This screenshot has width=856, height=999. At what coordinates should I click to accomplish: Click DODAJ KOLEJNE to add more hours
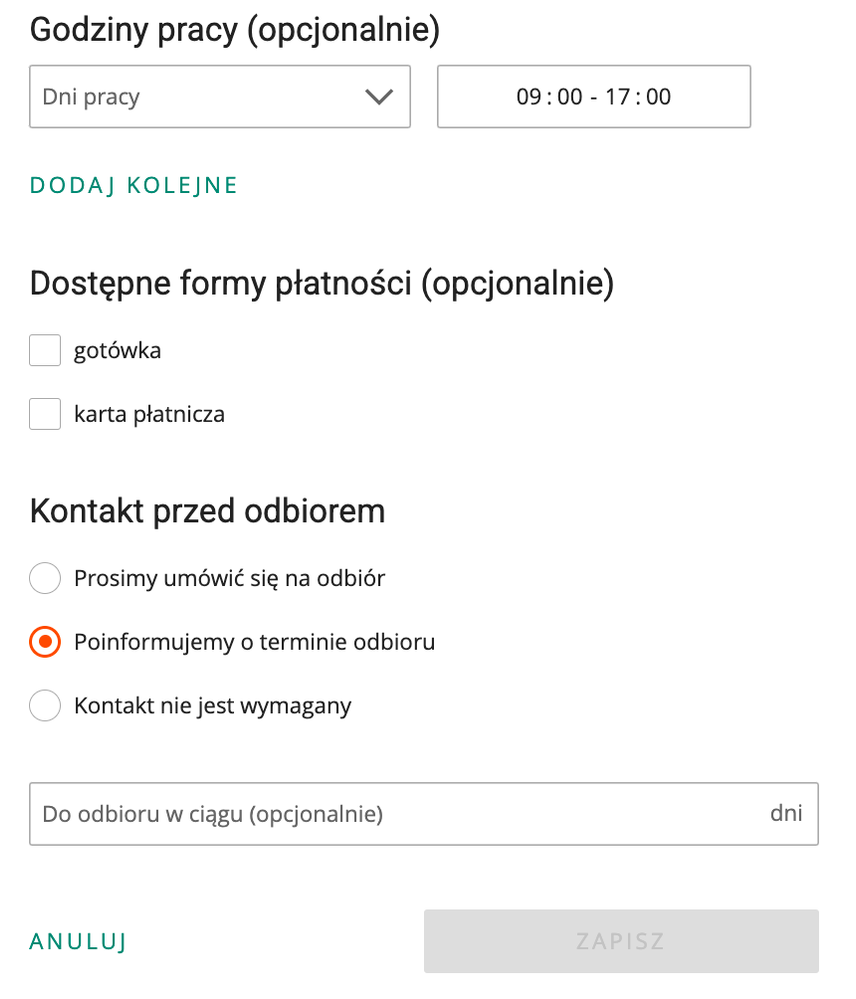134,185
